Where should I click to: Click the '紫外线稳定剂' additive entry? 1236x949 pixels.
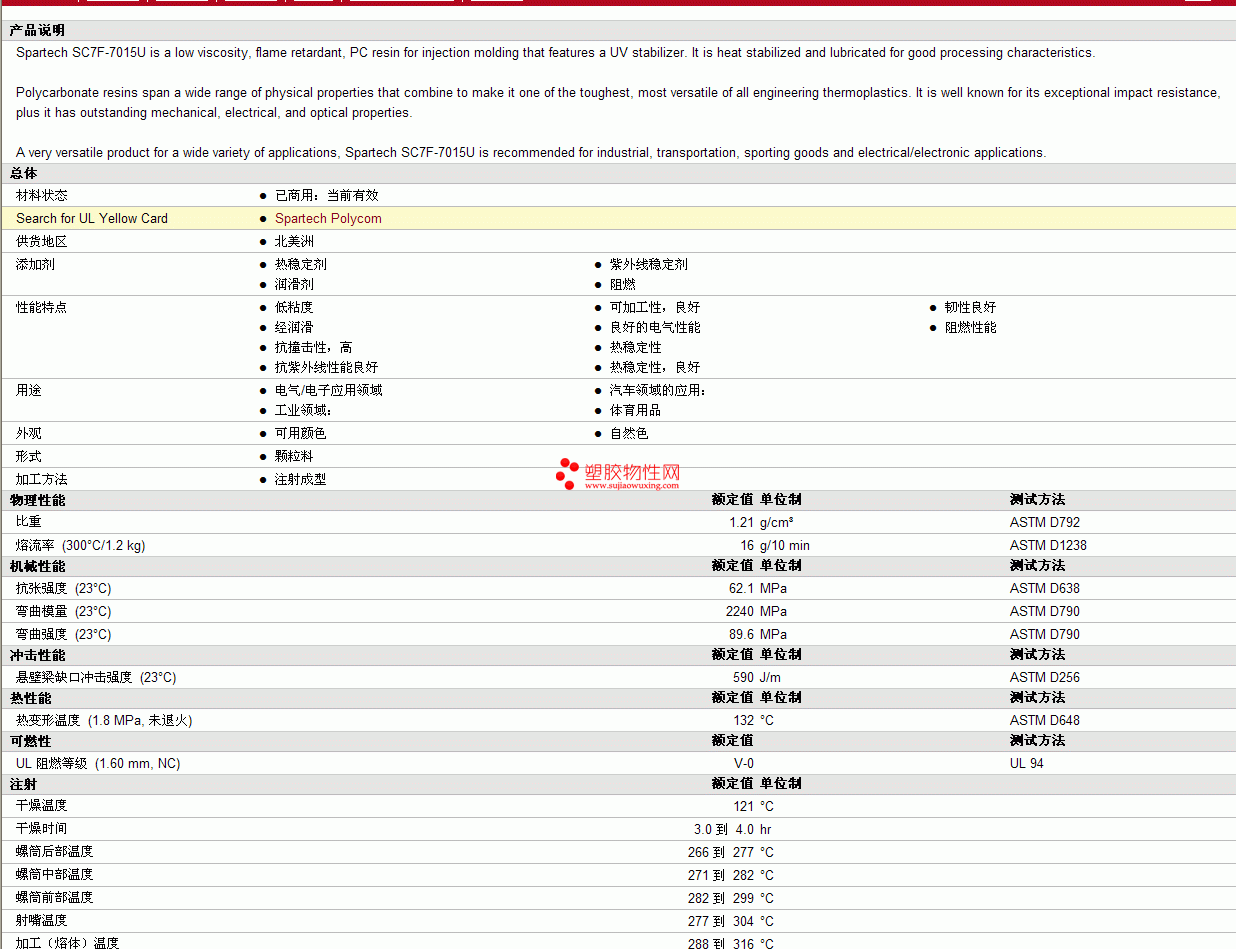(649, 264)
